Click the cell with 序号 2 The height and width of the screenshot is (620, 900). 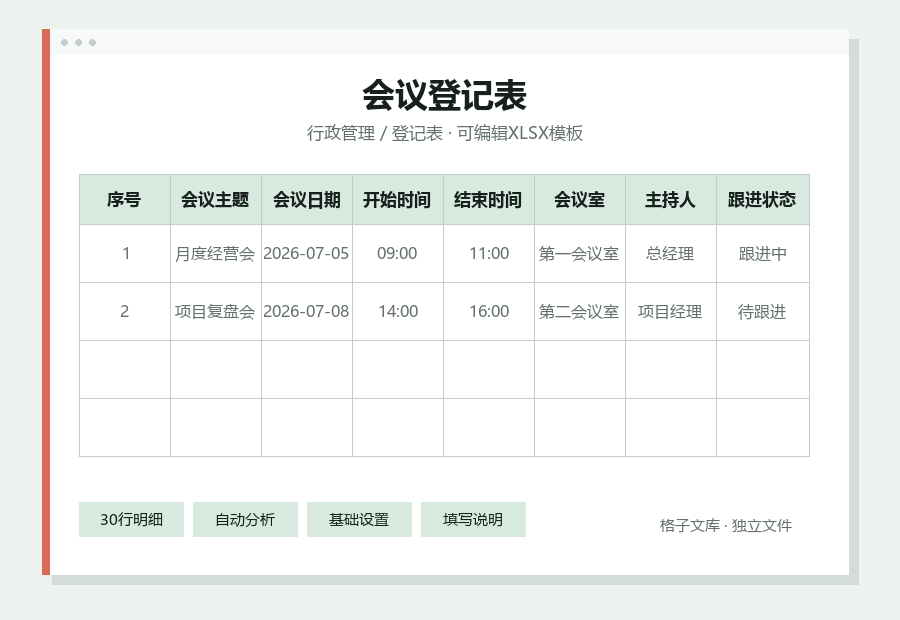(x=125, y=312)
